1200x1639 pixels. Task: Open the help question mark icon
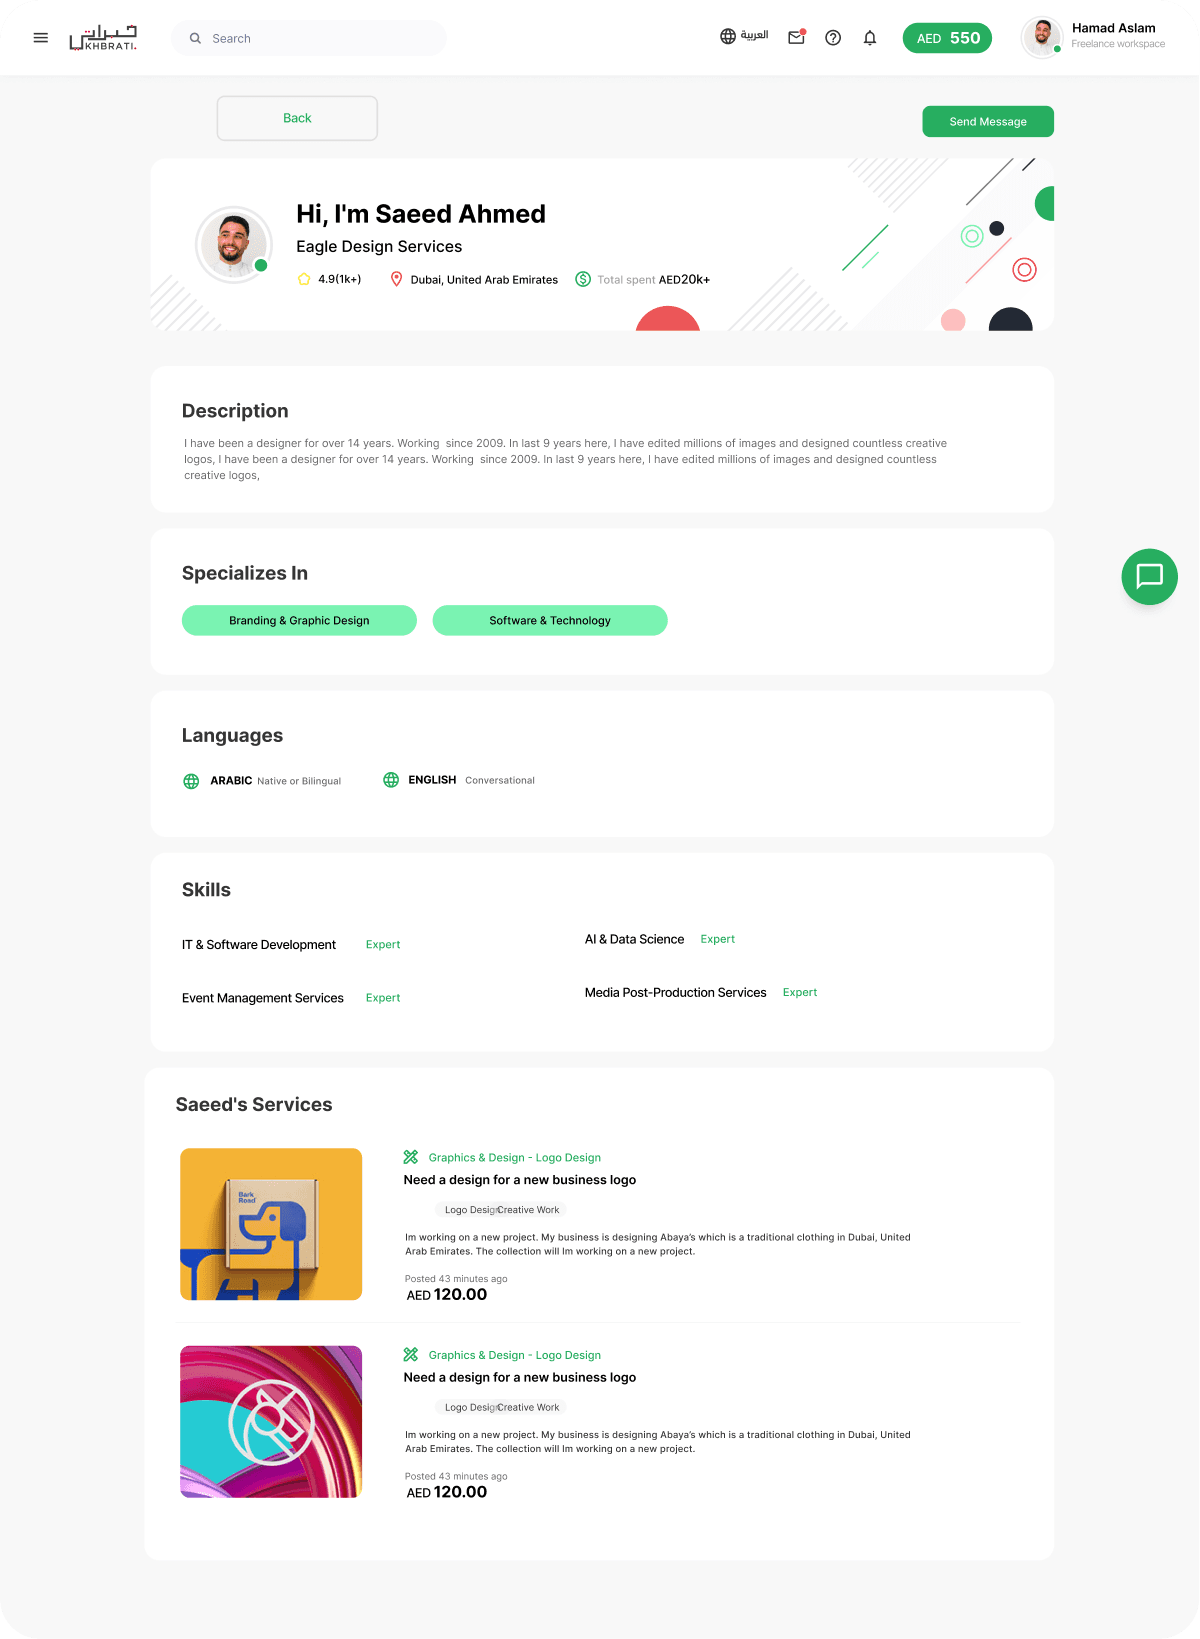pos(833,38)
